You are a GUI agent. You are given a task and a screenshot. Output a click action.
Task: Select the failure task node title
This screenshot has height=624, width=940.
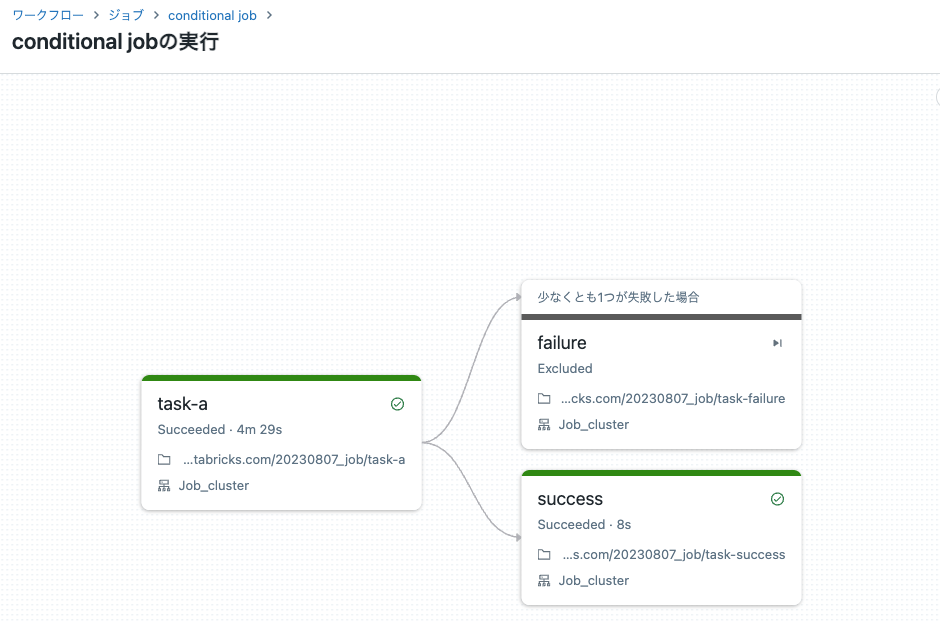tap(562, 343)
